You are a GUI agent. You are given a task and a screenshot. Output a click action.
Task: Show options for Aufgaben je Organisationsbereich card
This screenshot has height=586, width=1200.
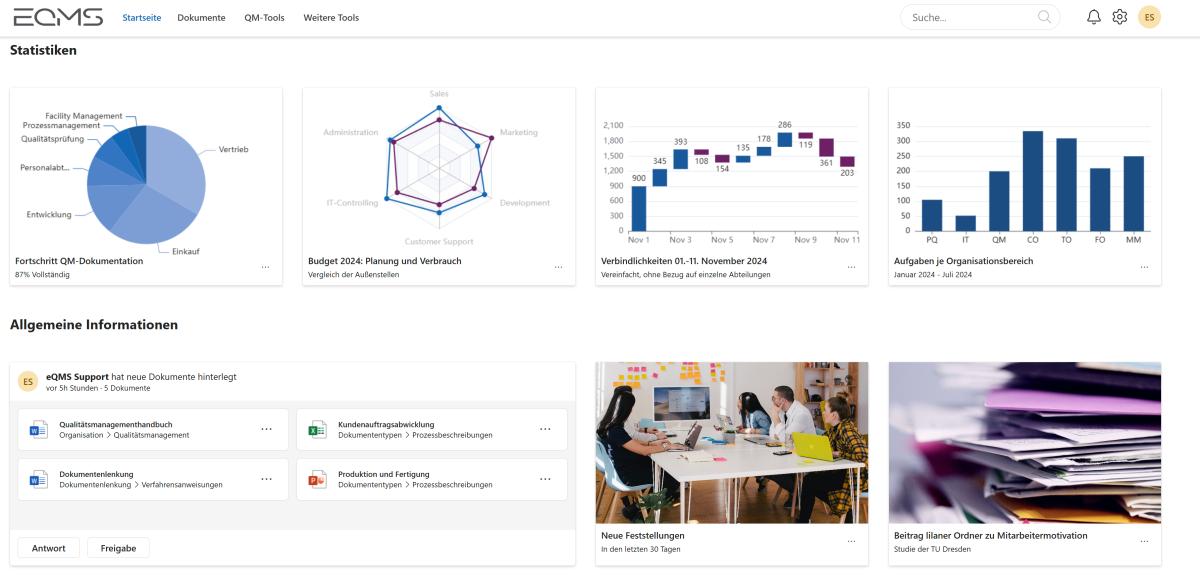click(x=1144, y=268)
